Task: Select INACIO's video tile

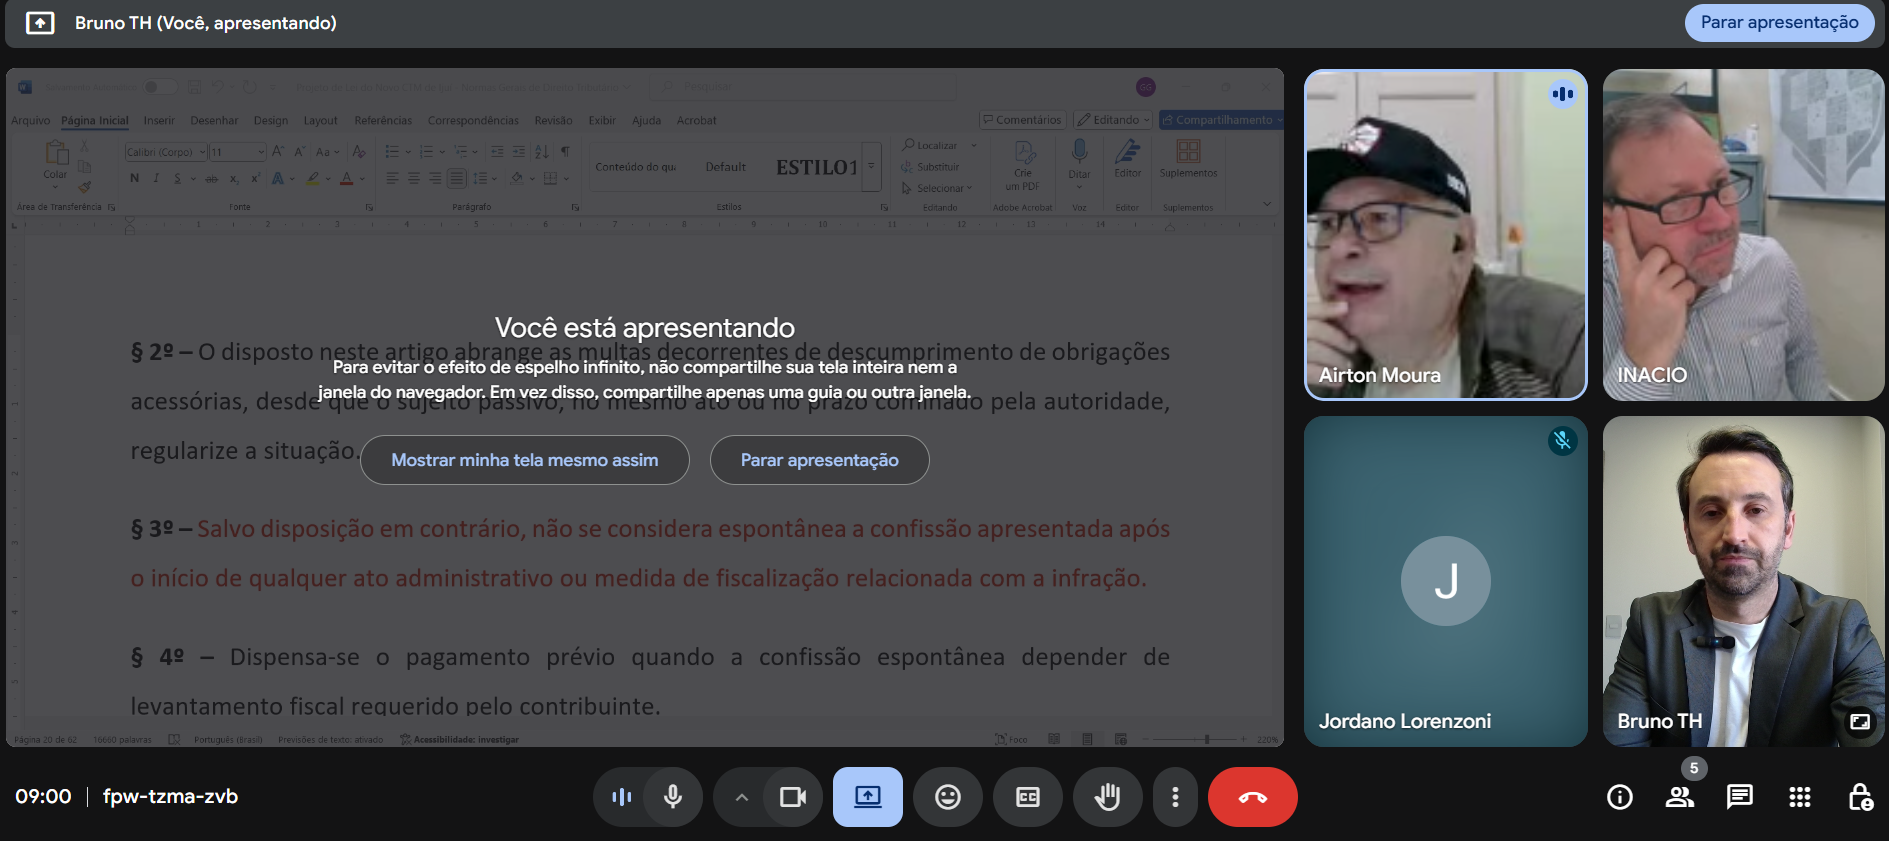Action: tap(1744, 235)
